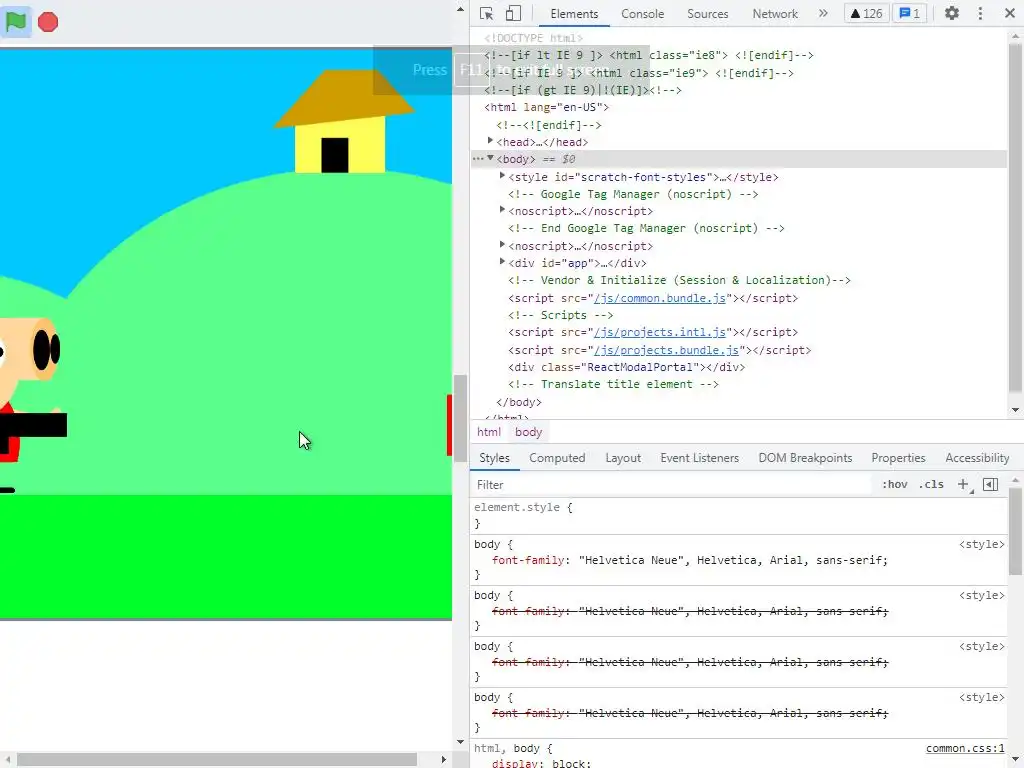
Task: Toggle the computed styles sidebar icon
Action: (990, 484)
